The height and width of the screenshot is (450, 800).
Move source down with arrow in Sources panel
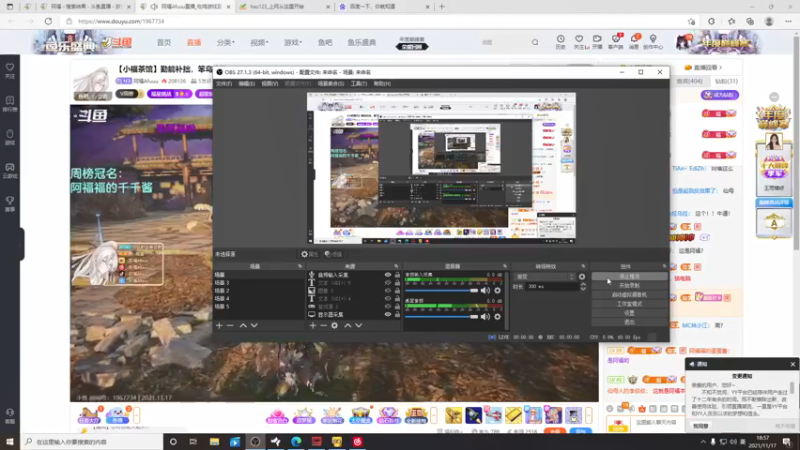(x=359, y=326)
